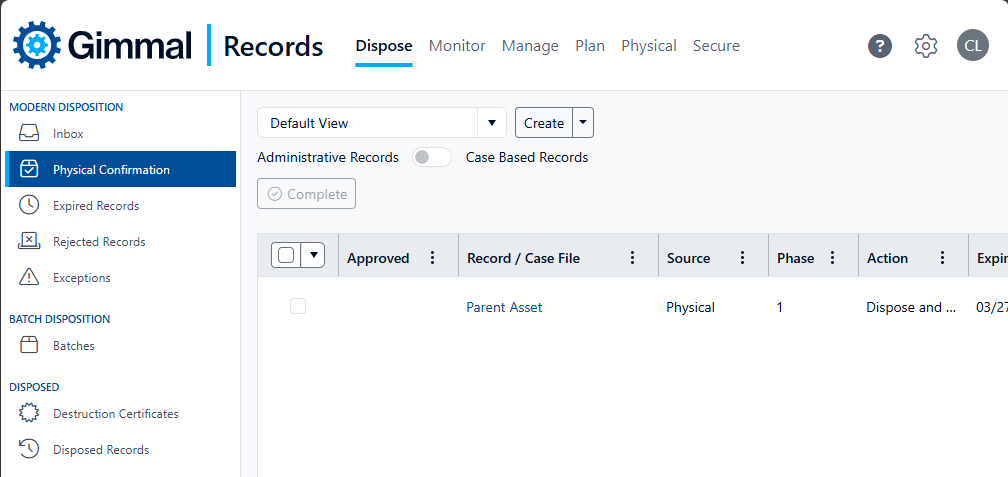This screenshot has width=1008, height=477.
Task: Open the Expired Records clock icon
Action: pyautogui.click(x=29, y=206)
